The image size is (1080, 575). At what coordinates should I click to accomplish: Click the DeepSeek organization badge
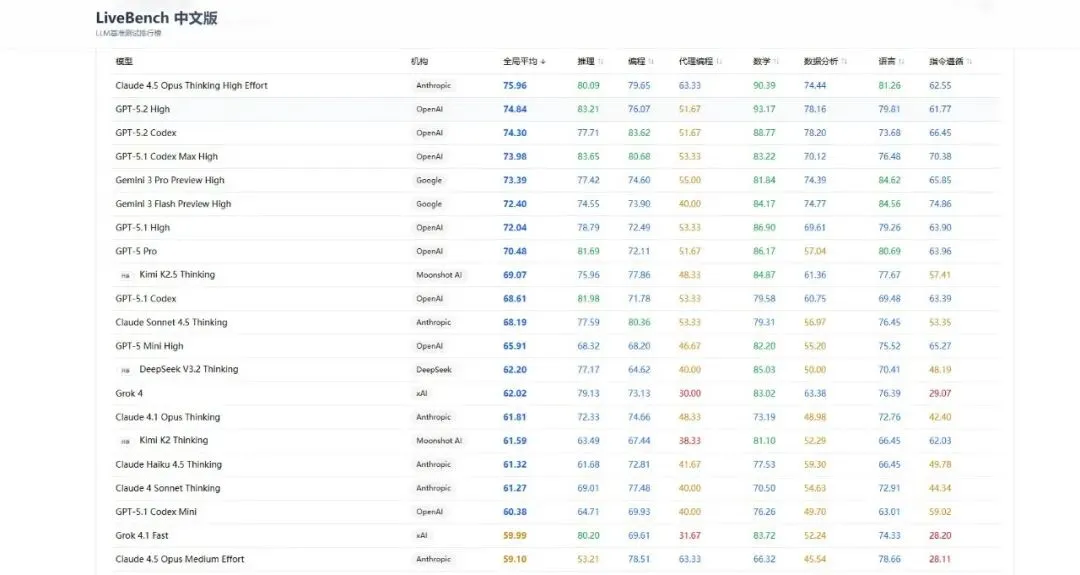(434, 369)
